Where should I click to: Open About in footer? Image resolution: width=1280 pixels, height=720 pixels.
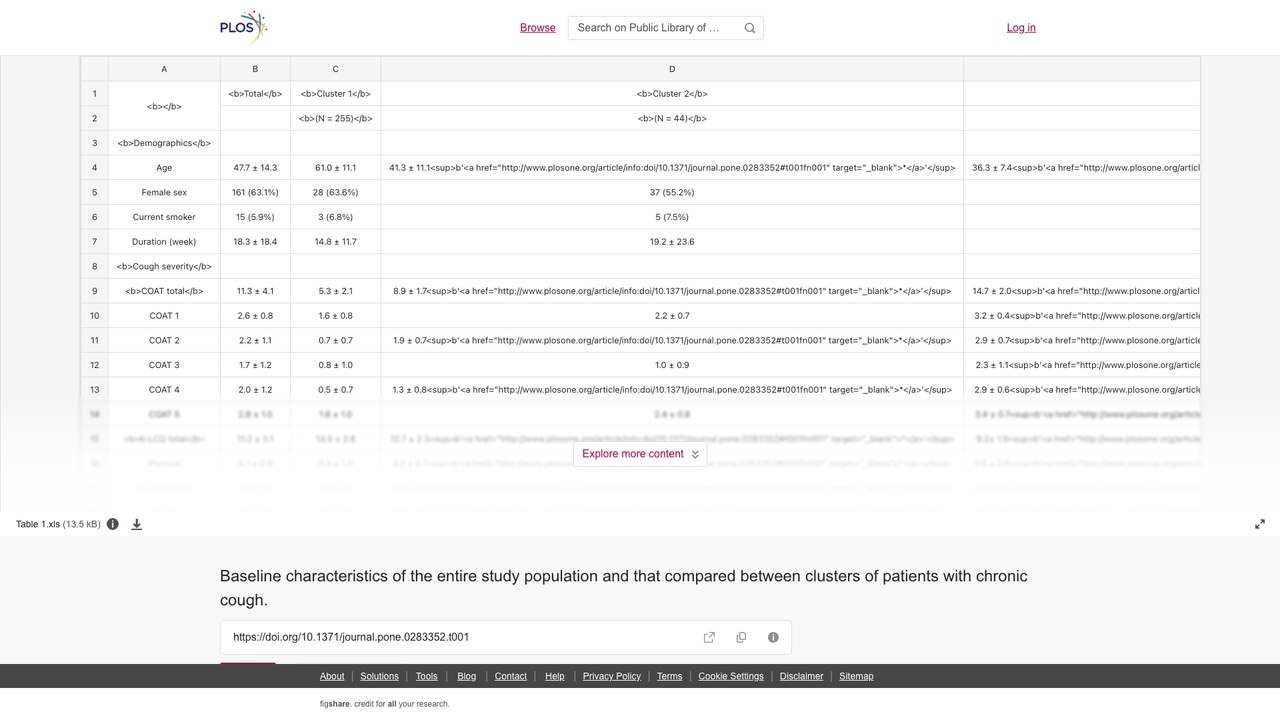(332, 676)
